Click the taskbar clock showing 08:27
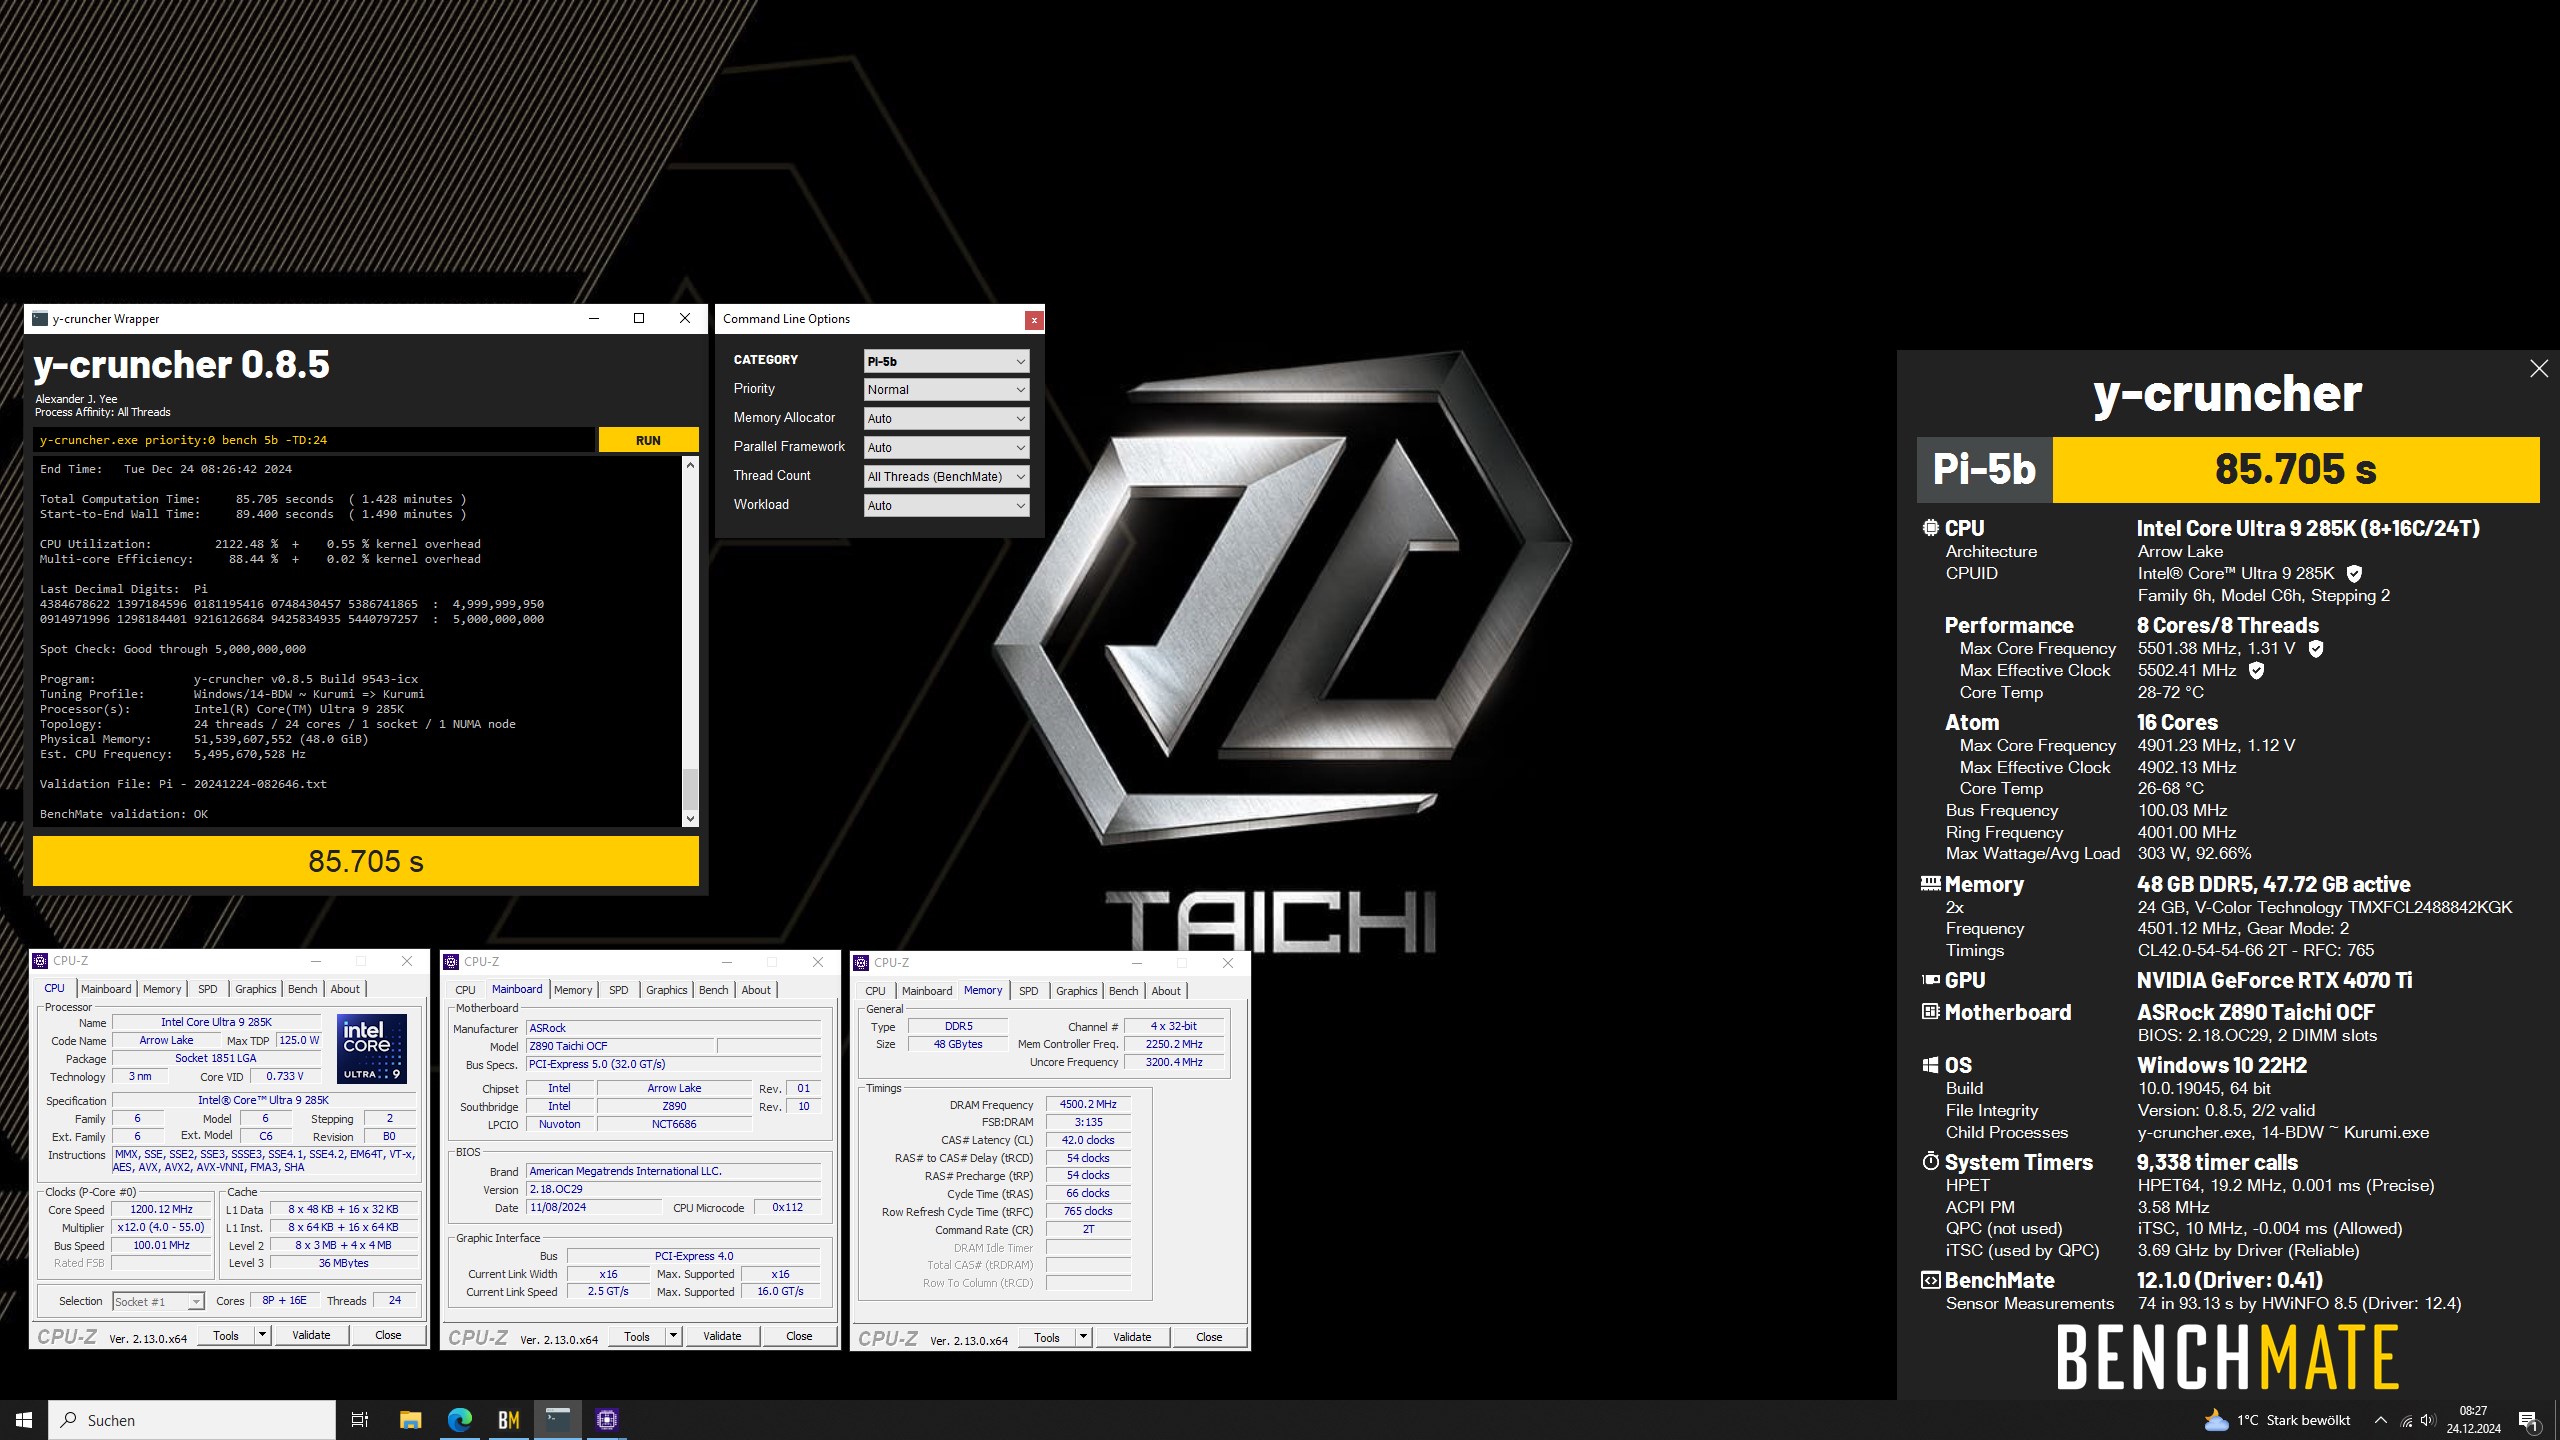2560x1440 pixels. click(x=2473, y=1420)
